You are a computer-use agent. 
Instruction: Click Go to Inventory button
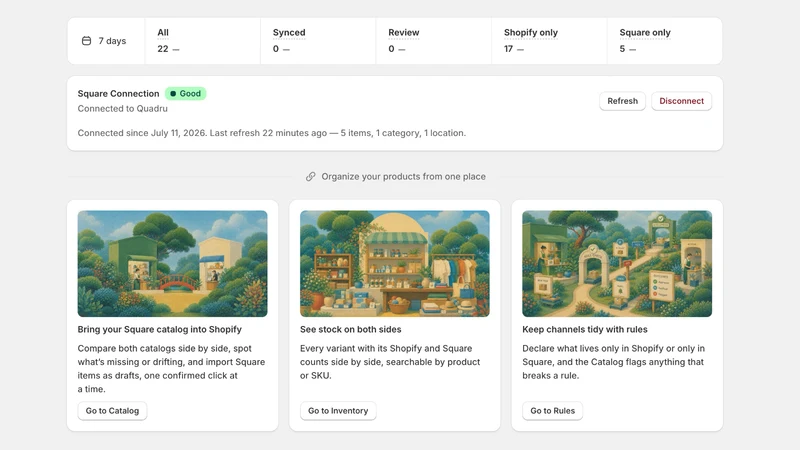click(338, 411)
